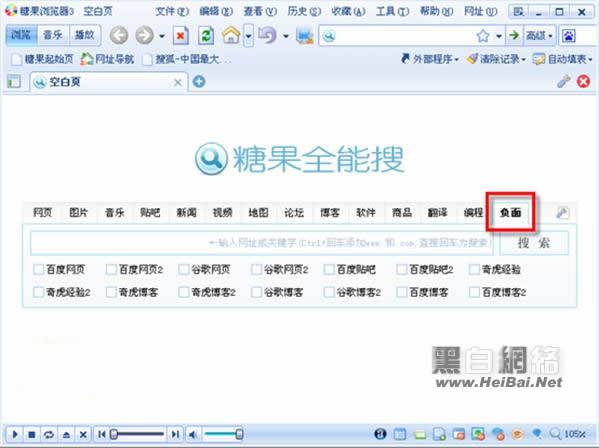Expand the 清除记录 dropdown
The image size is (599, 448).
(496, 59)
